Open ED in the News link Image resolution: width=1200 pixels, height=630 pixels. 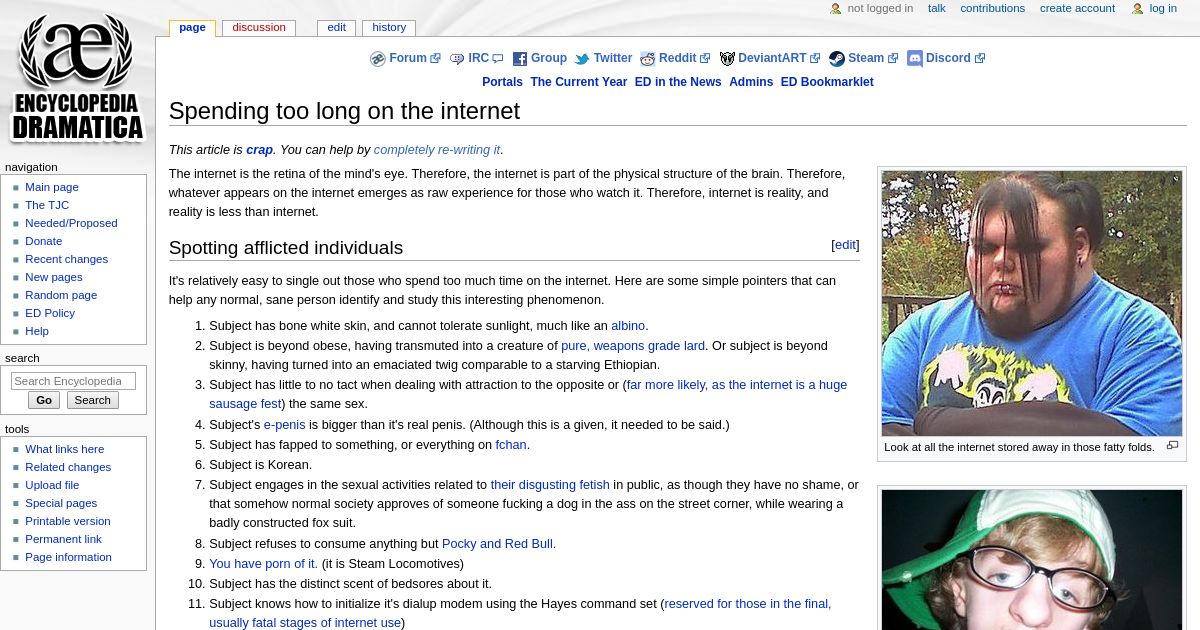tap(678, 82)
